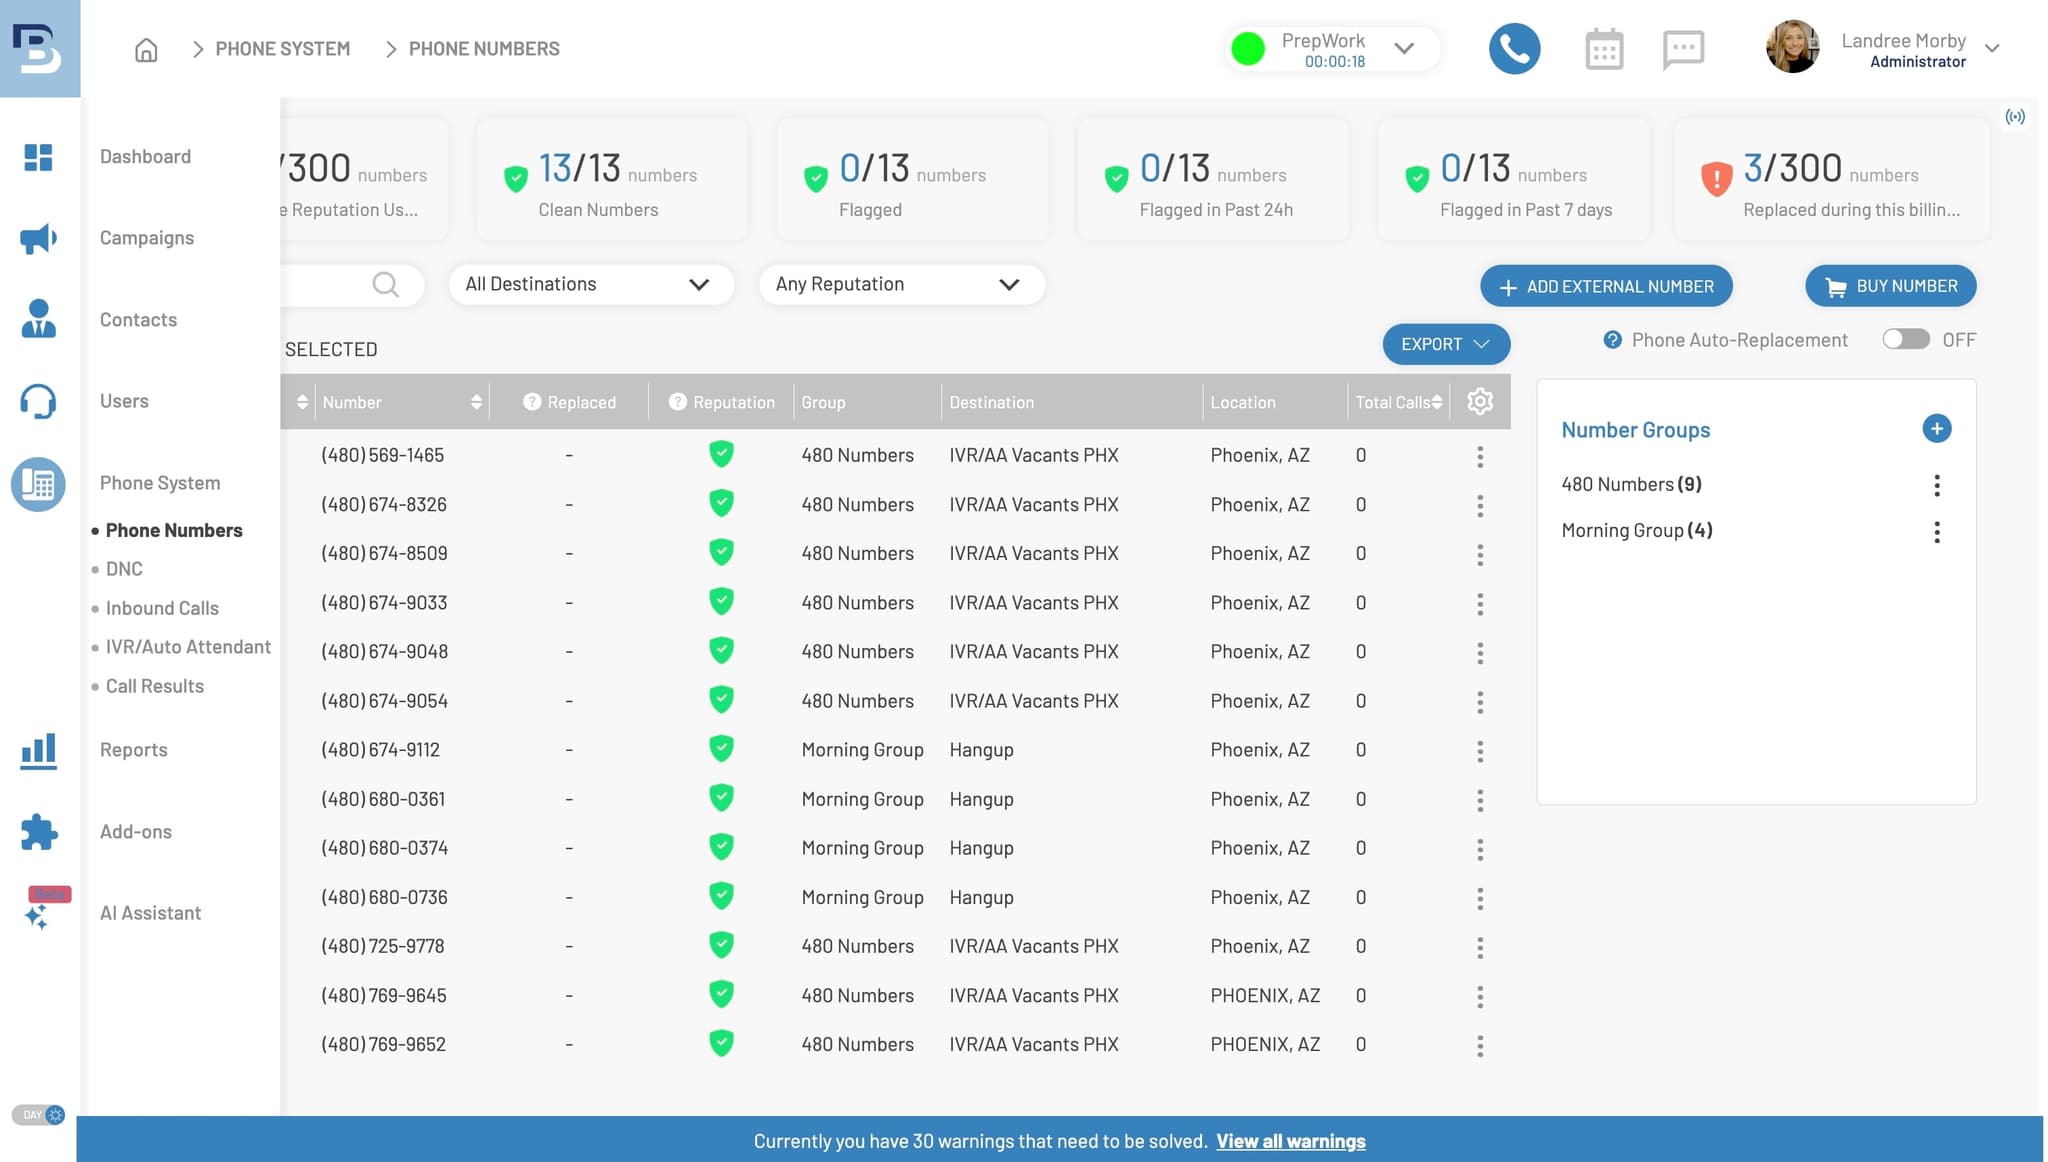
Task: Toggle Phone Auto-Replacement switch
Action: 1905,340
